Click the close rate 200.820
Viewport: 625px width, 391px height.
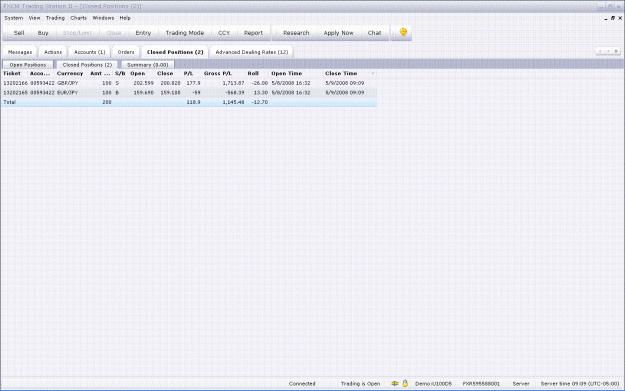click(171, 83)
